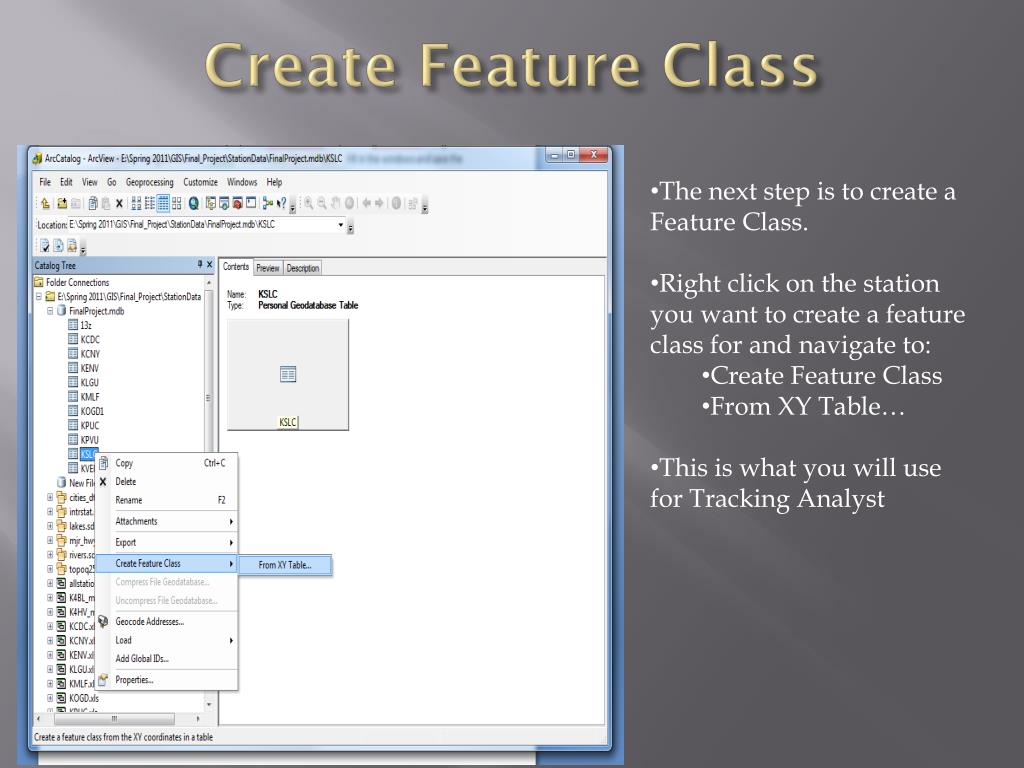Switch to Large Icons view
1024x768 pixels.
coord(136,204)
